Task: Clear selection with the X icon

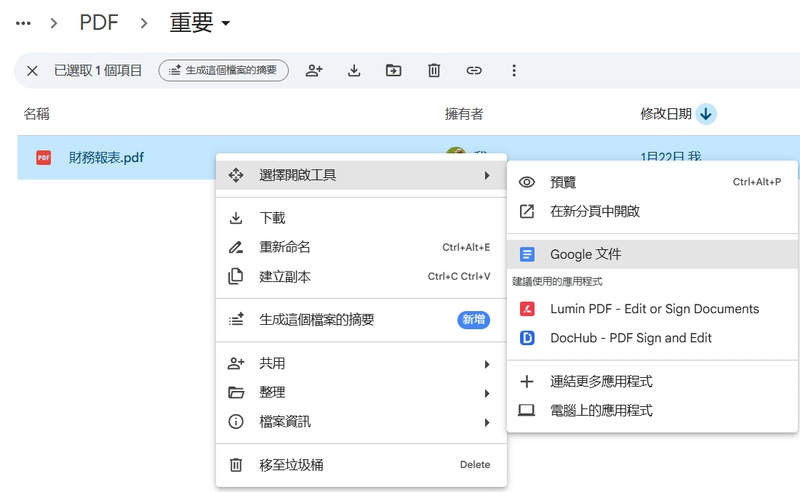Action: [32, 70]
